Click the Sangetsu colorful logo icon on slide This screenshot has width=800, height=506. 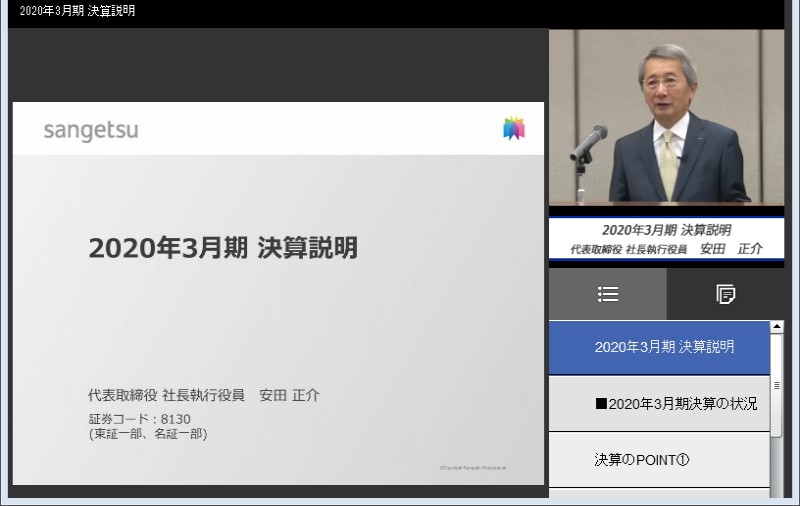pyautogui.click(x=514, y=128)
